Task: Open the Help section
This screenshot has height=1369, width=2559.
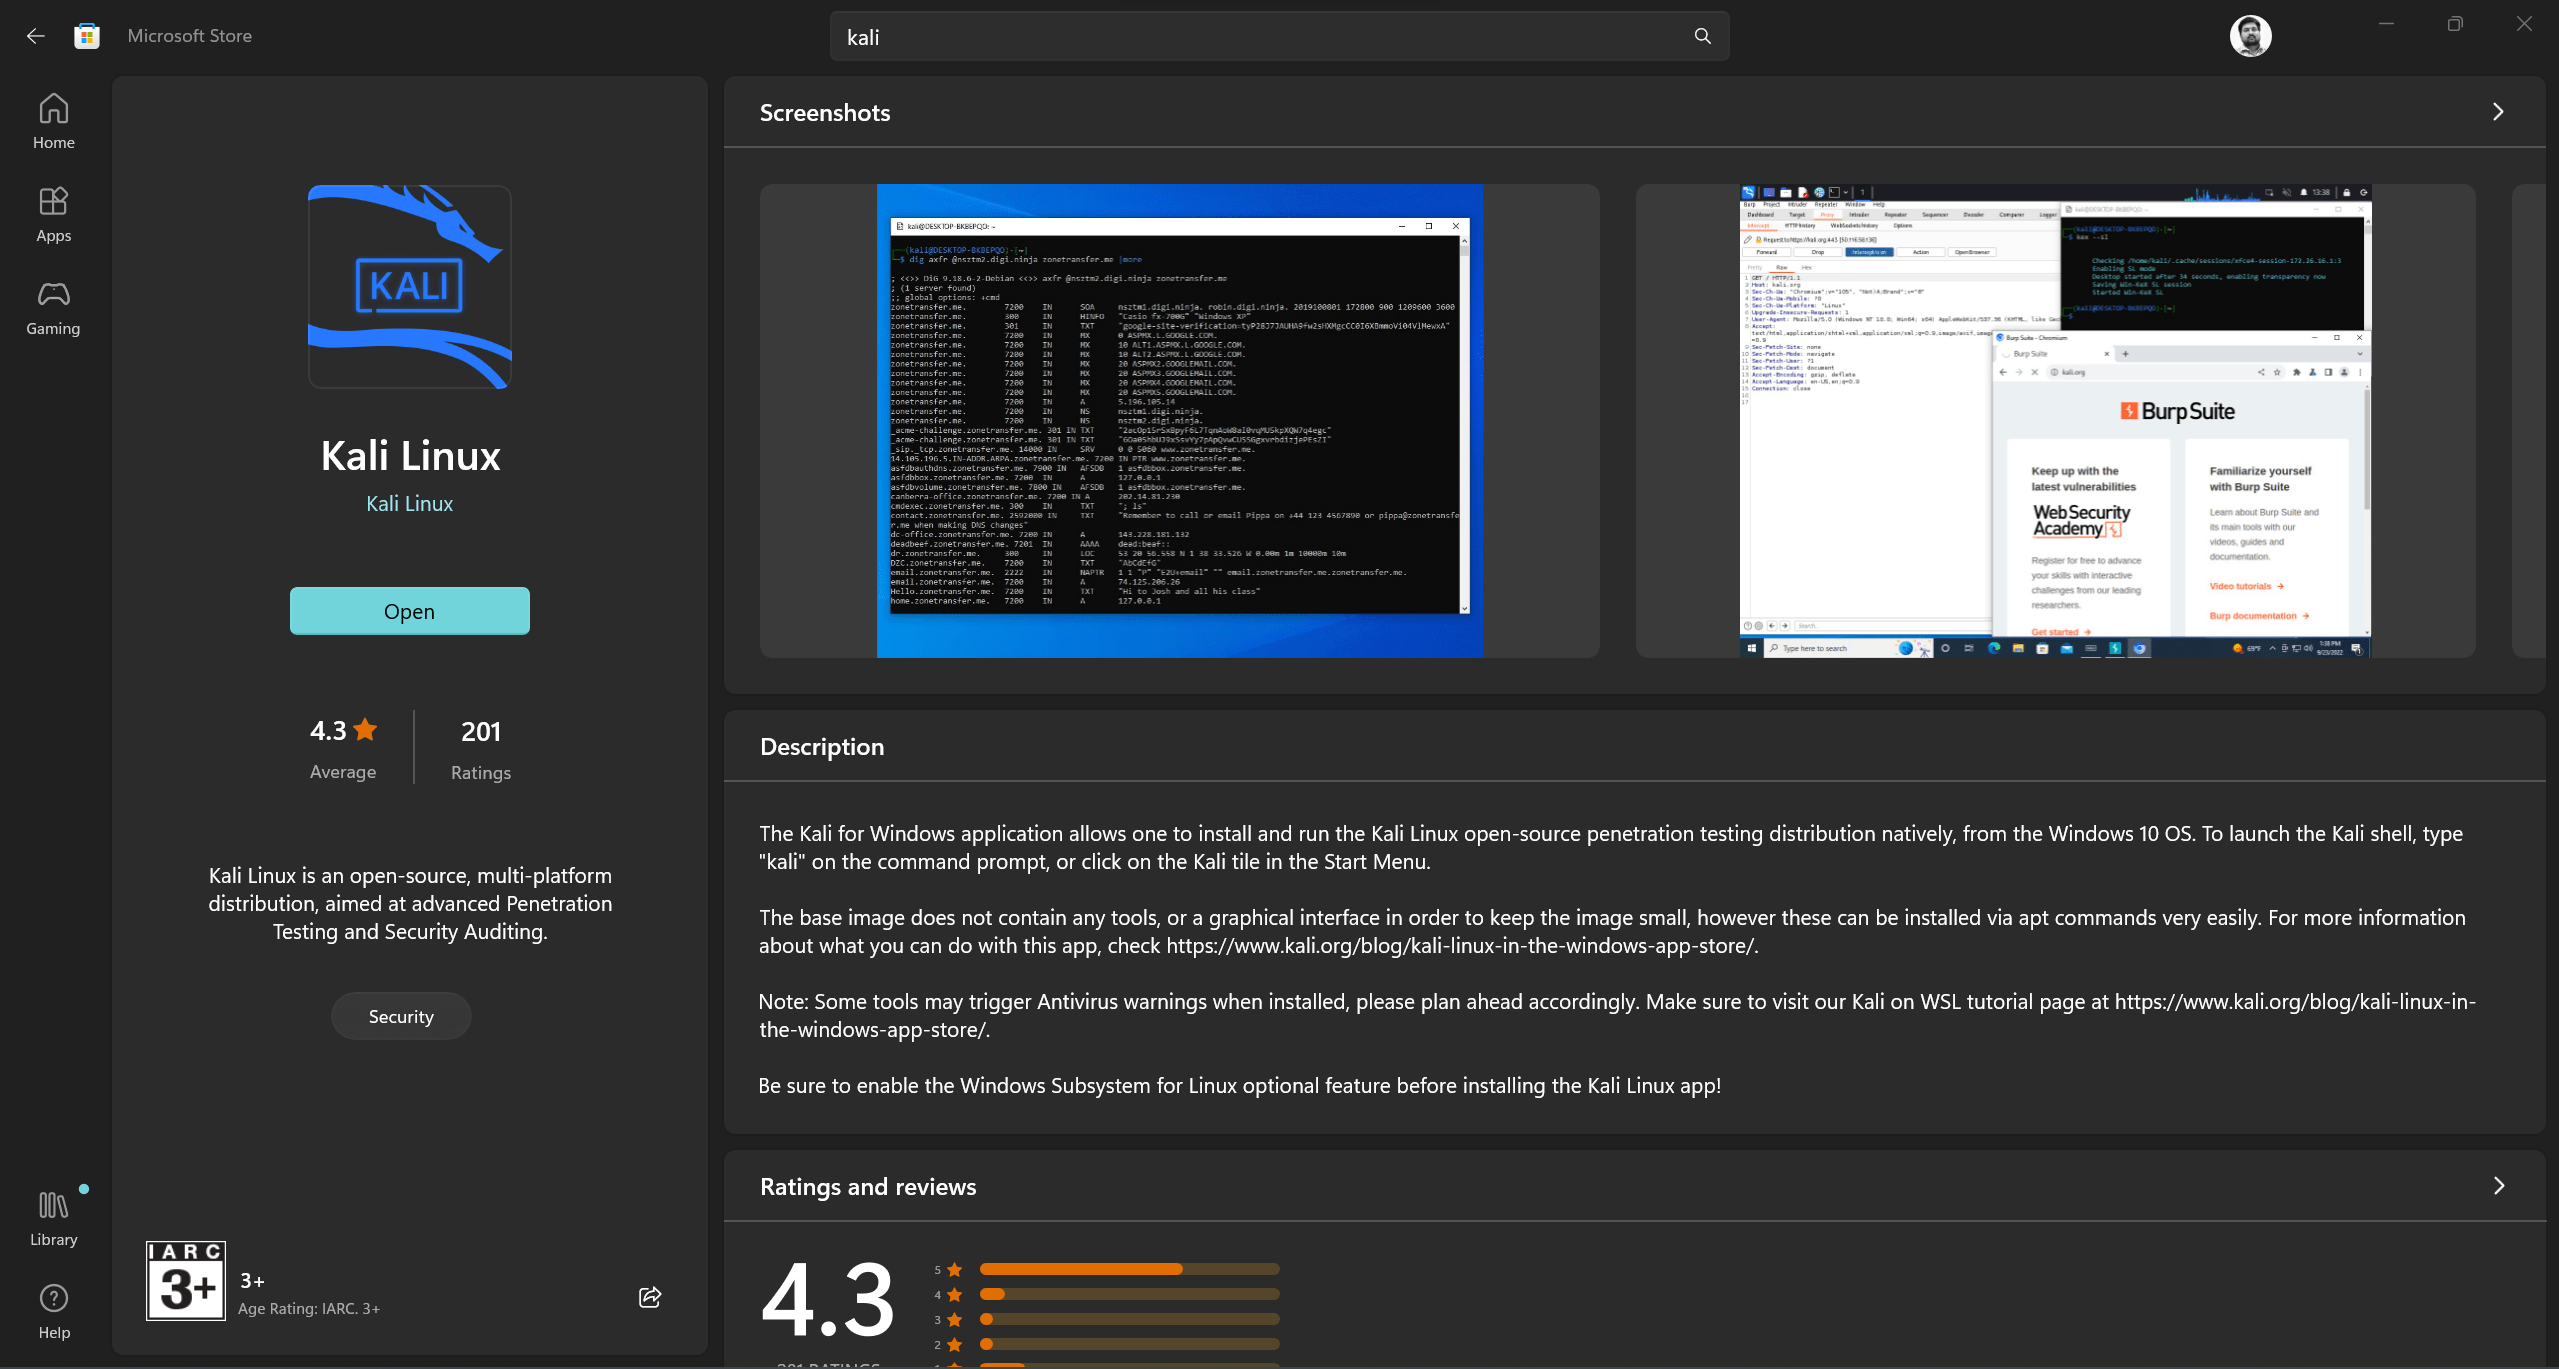Action: pos(53,1310)
